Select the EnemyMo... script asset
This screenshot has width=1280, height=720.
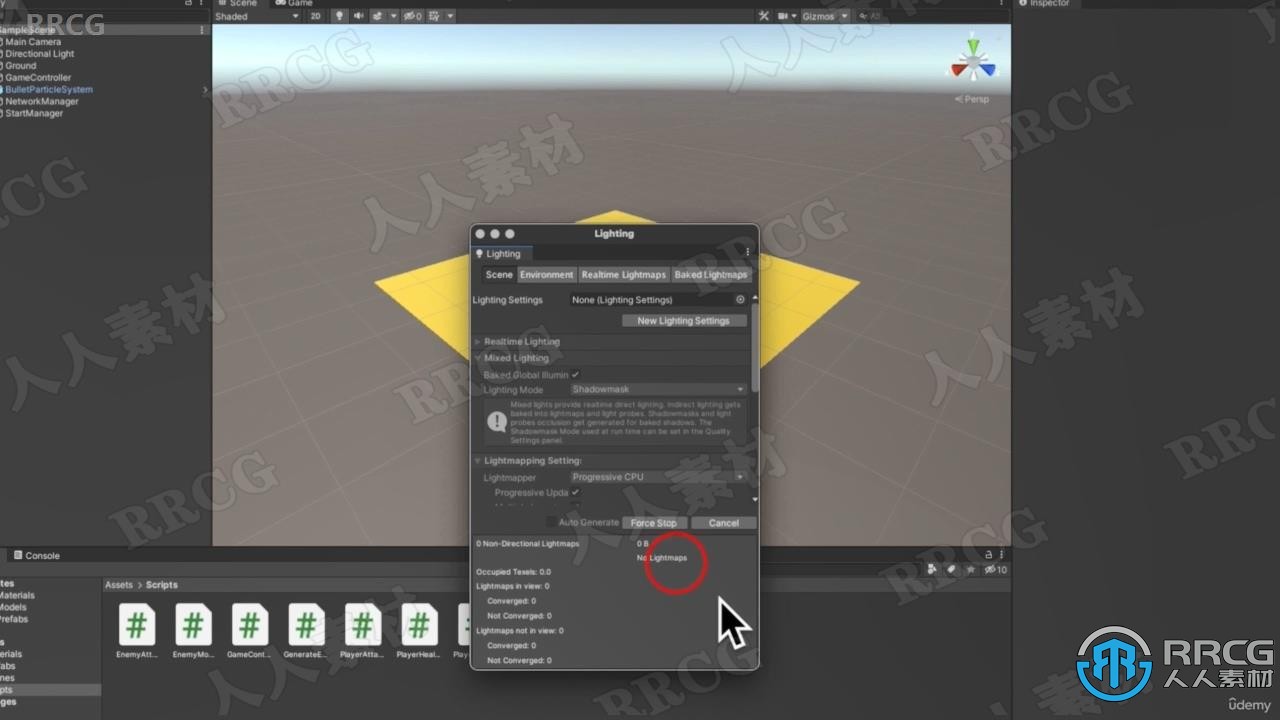pos(193,633)
